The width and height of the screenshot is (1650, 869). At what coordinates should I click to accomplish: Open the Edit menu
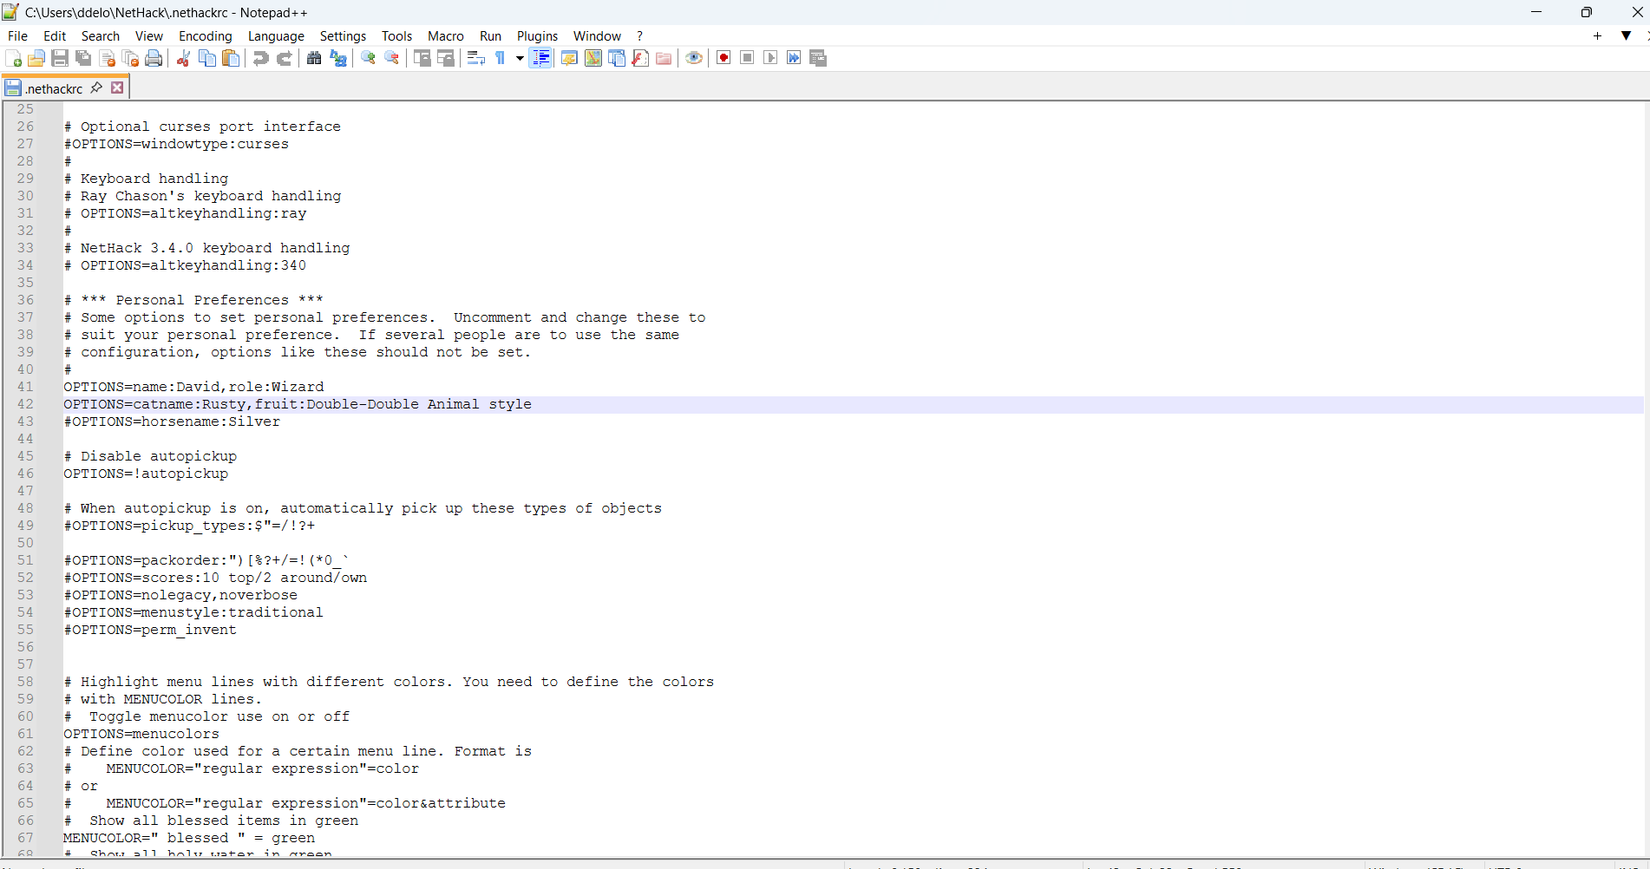click(x=54, y=36)
